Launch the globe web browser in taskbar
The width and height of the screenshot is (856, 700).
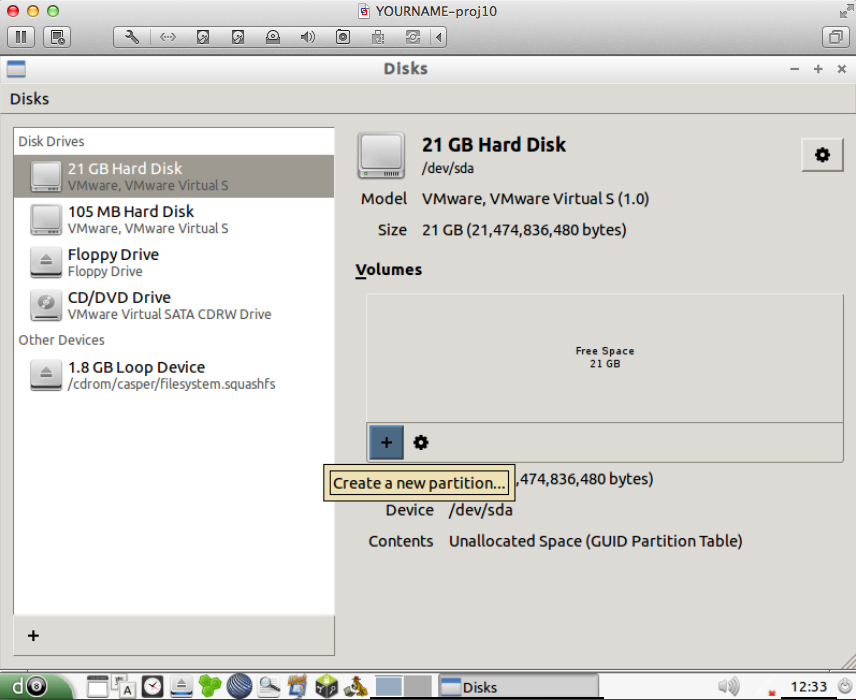(x=239, y=686)
